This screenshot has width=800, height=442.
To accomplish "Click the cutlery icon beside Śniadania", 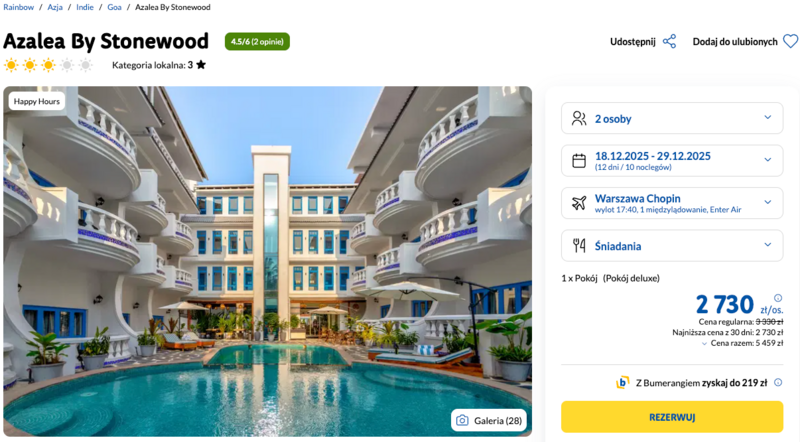I will 579,245.
